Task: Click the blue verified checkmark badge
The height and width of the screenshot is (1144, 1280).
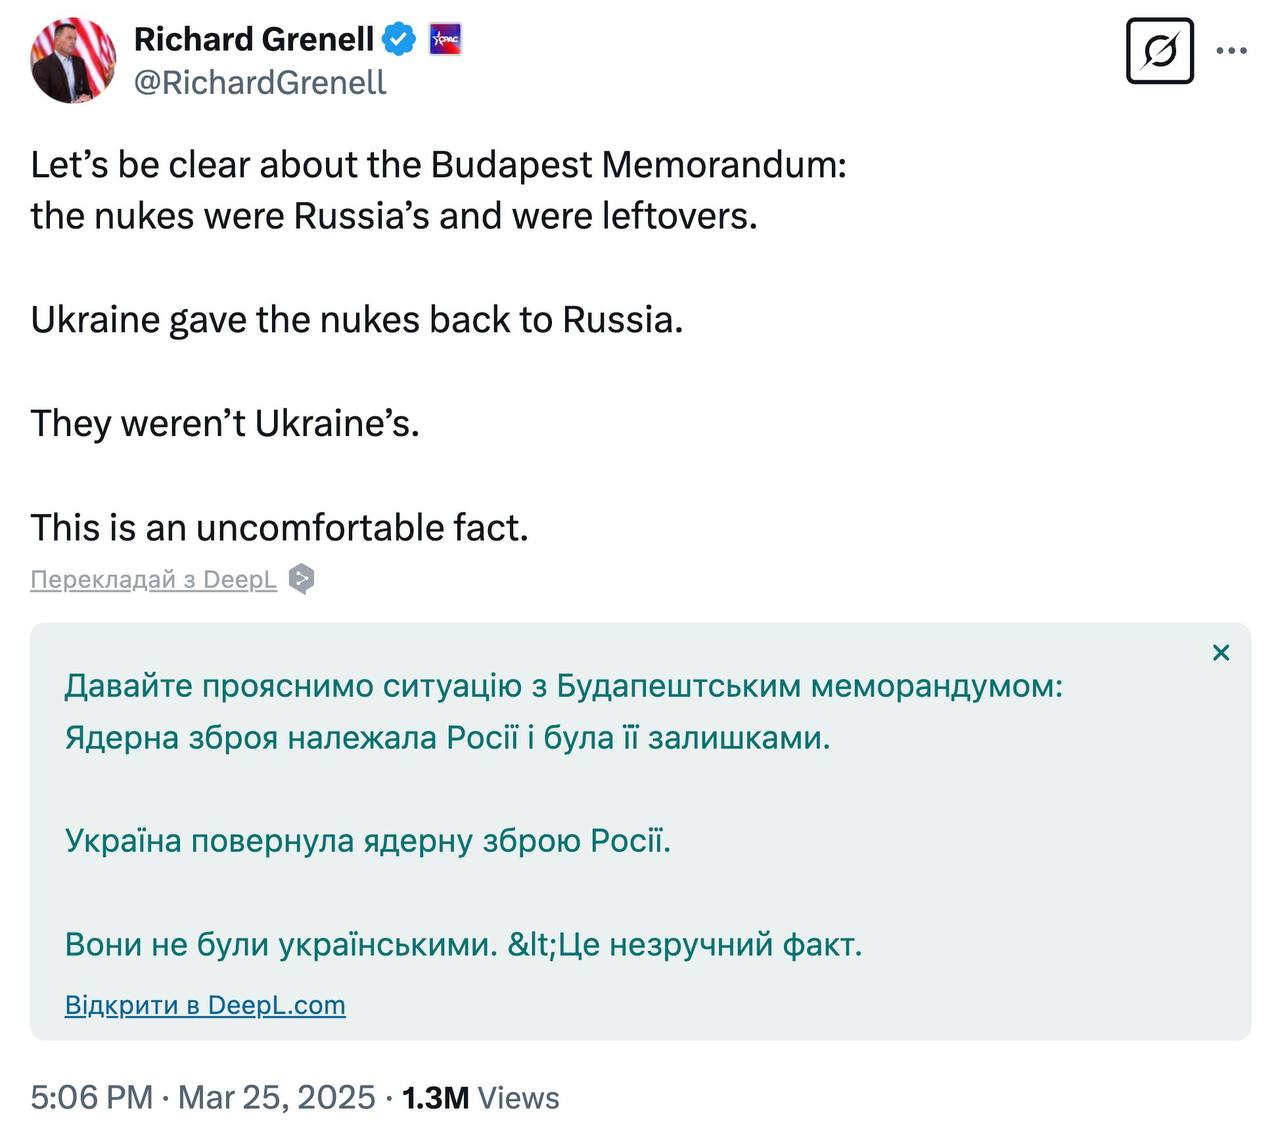Action: (400, 40)
